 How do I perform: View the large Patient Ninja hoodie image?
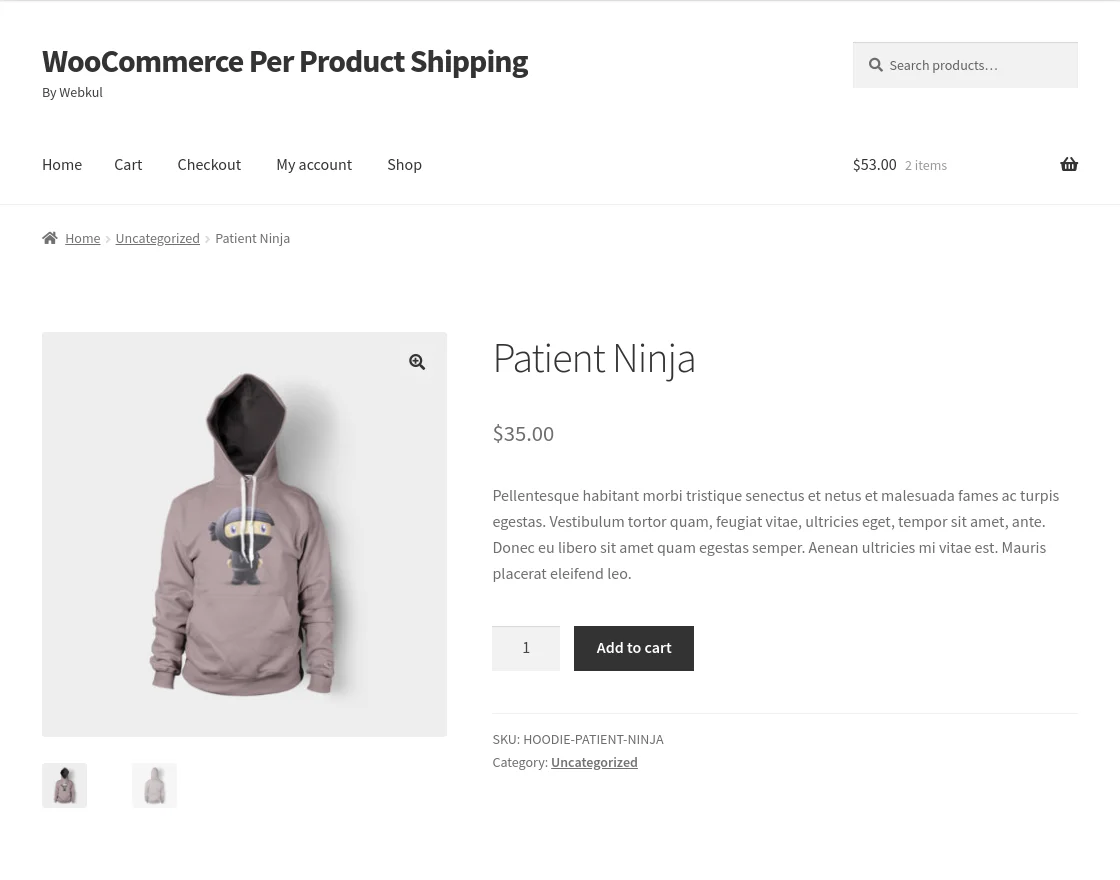[x=244, y=535]
